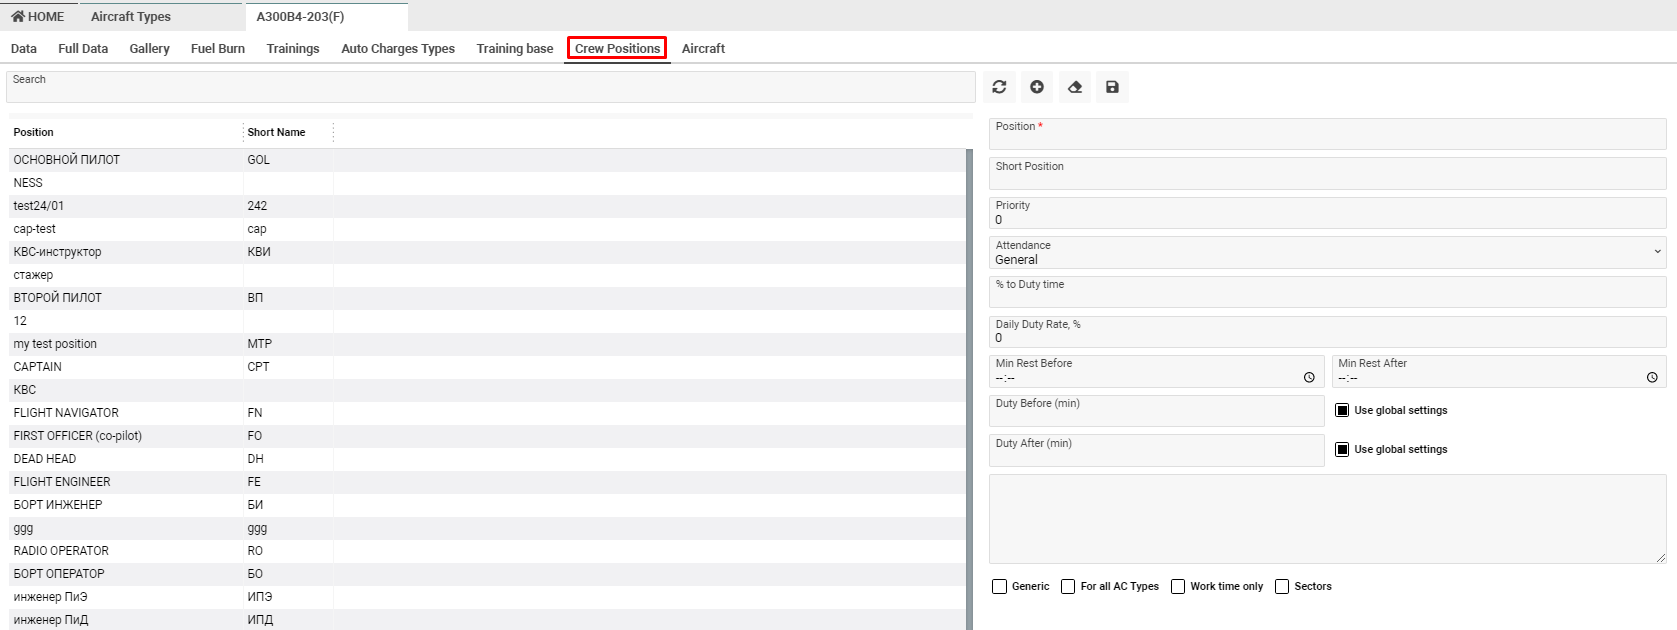This screenshot has height=630, width=1677.
Task: Click the refresh icon in toolbar
Action: (x=999, y=87)
